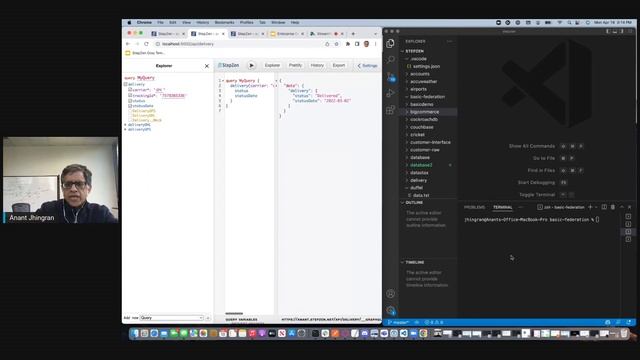Check the DeliveryDHL fragment checkbox
The height and width of the screenshot is (360, 640).
point(130,116)
